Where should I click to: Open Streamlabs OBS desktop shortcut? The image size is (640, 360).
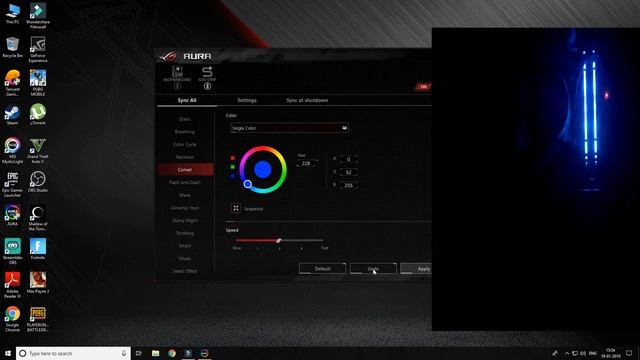(x=12, y=251)
